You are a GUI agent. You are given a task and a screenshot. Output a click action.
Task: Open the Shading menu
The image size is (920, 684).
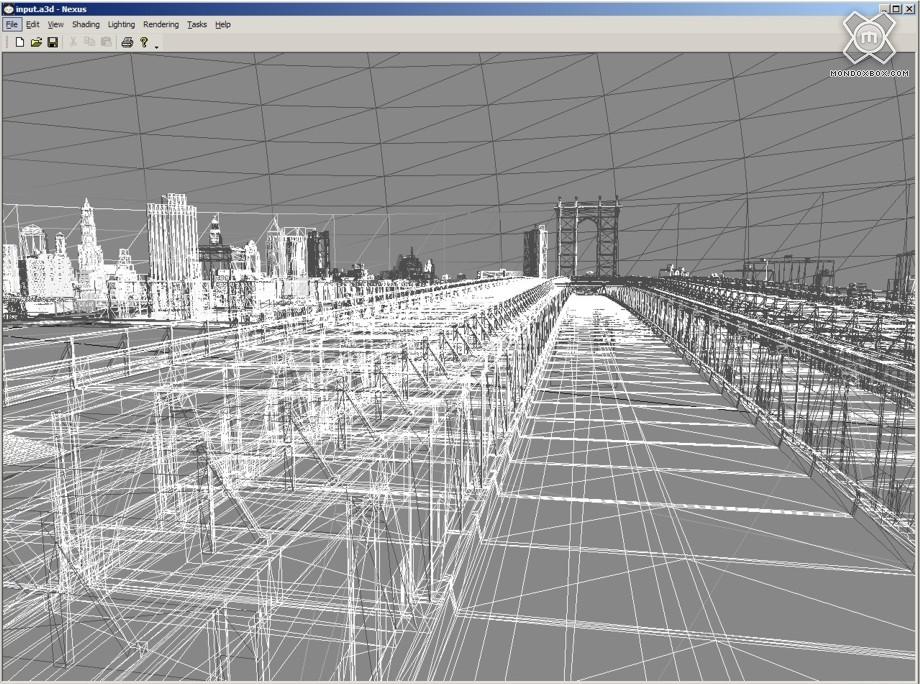point(86,24)
